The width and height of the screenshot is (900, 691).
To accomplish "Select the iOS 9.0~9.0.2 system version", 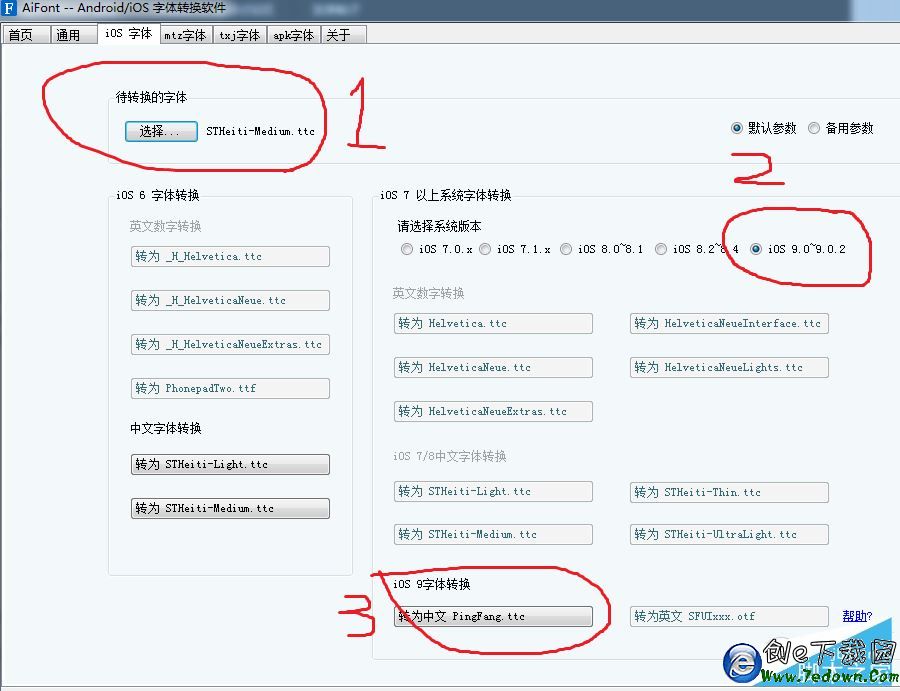I will [757, 250].
